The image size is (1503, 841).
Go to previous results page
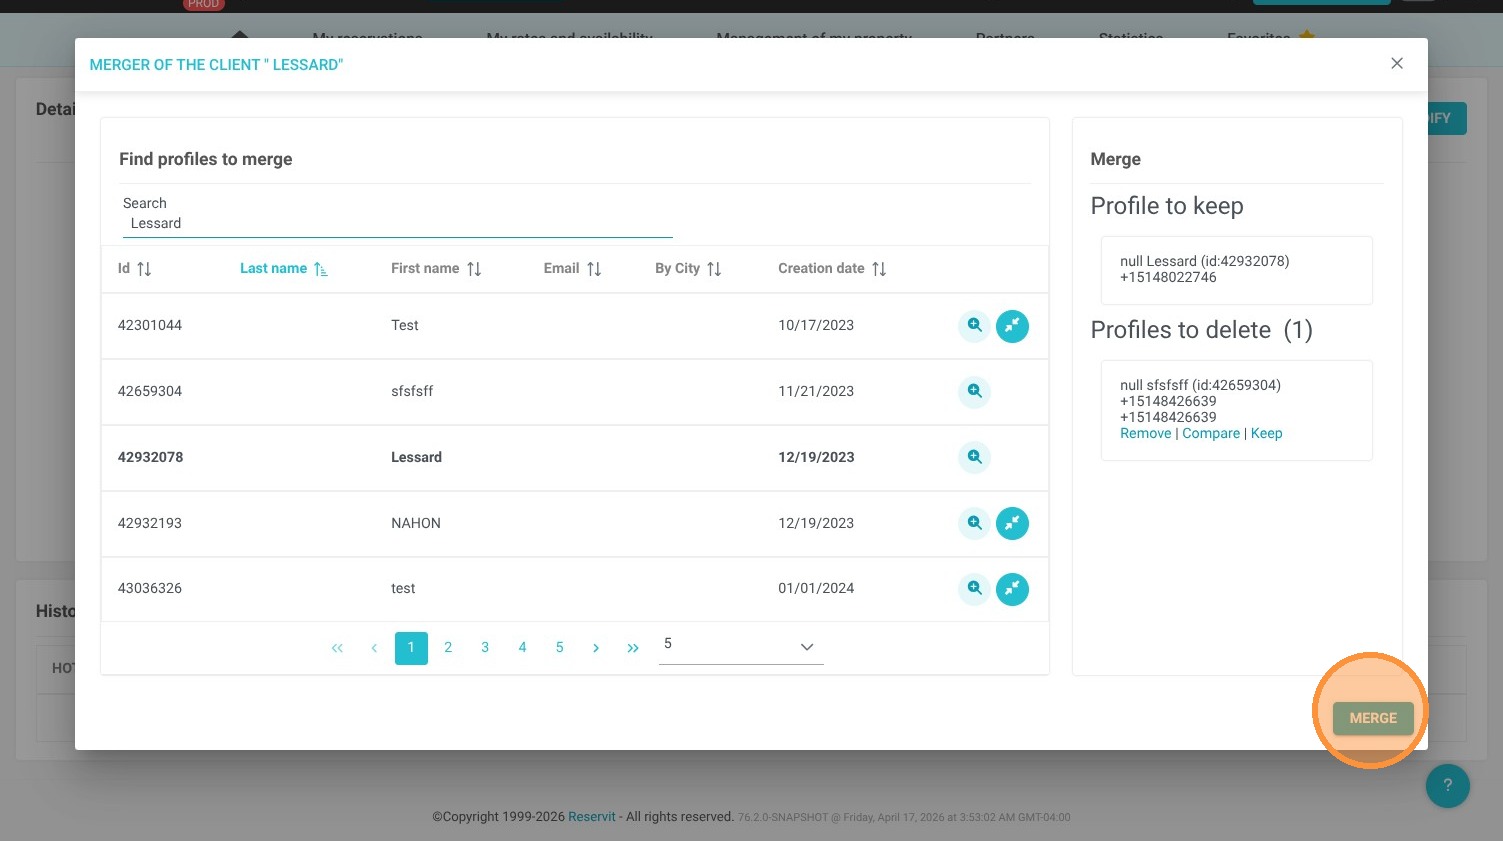[374, 648]
